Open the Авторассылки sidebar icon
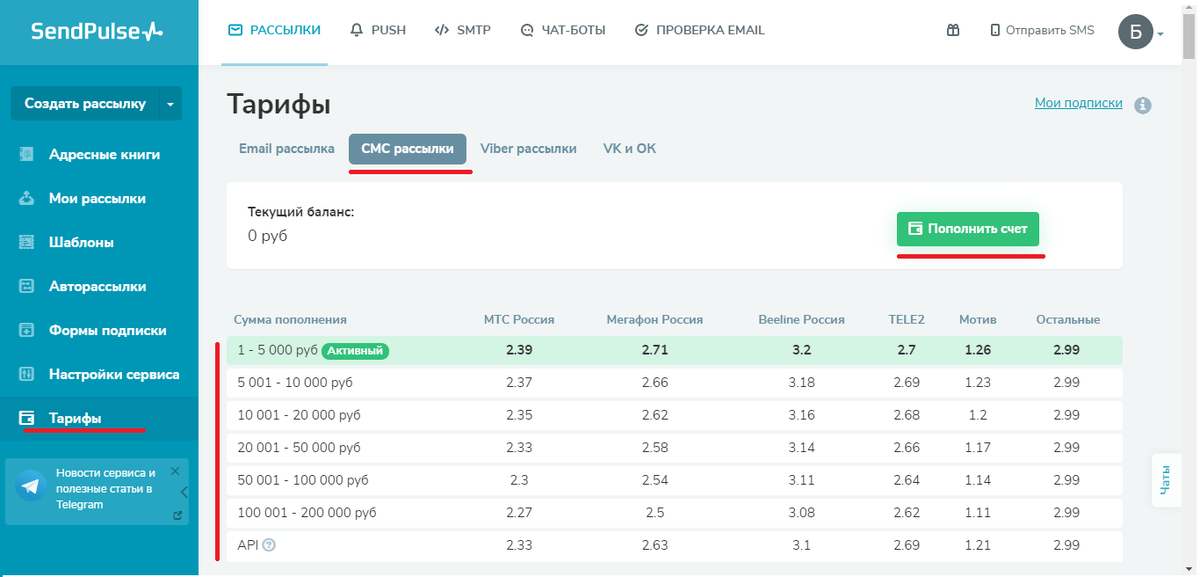The height and width of the screenshot is (577, 1200). pyautogui.click(x=28, y=287)
